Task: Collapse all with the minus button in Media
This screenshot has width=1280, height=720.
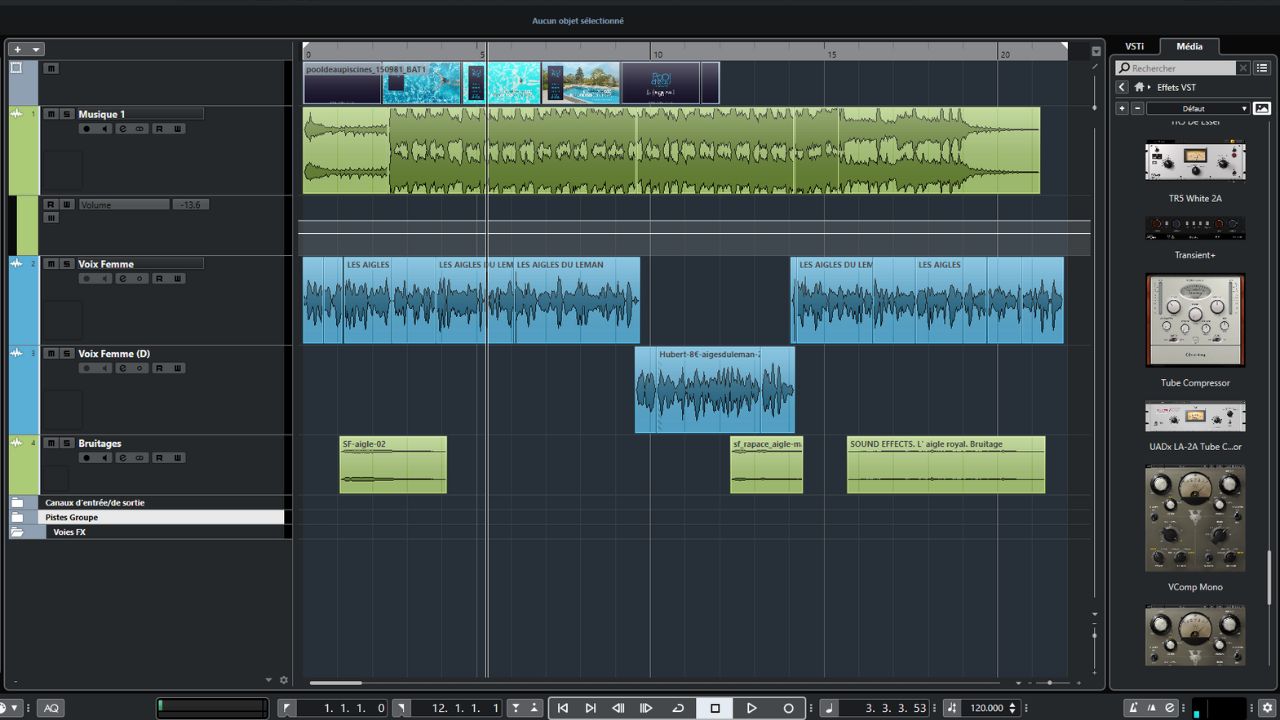Action: point(1137,108)
